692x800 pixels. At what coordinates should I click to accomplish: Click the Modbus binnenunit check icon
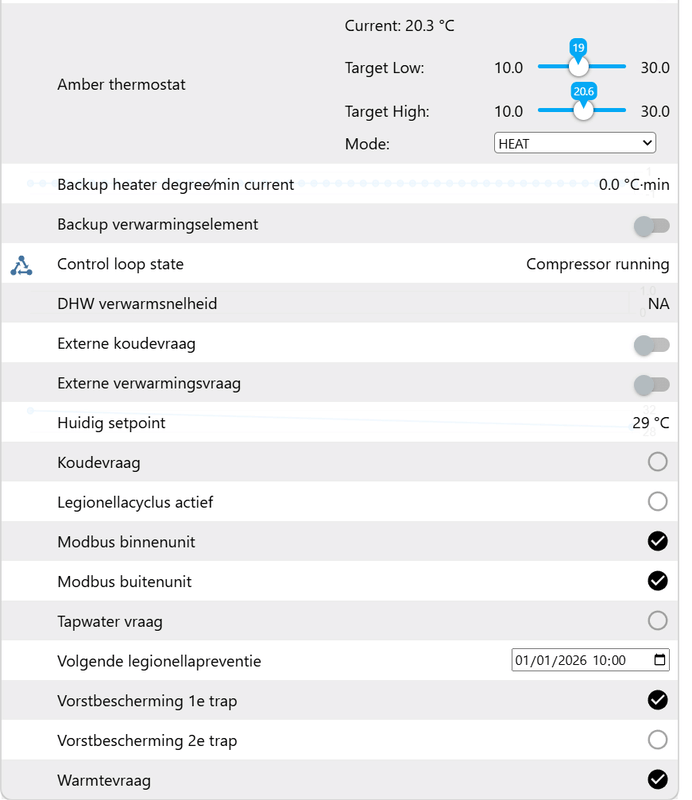click(657, 541)
